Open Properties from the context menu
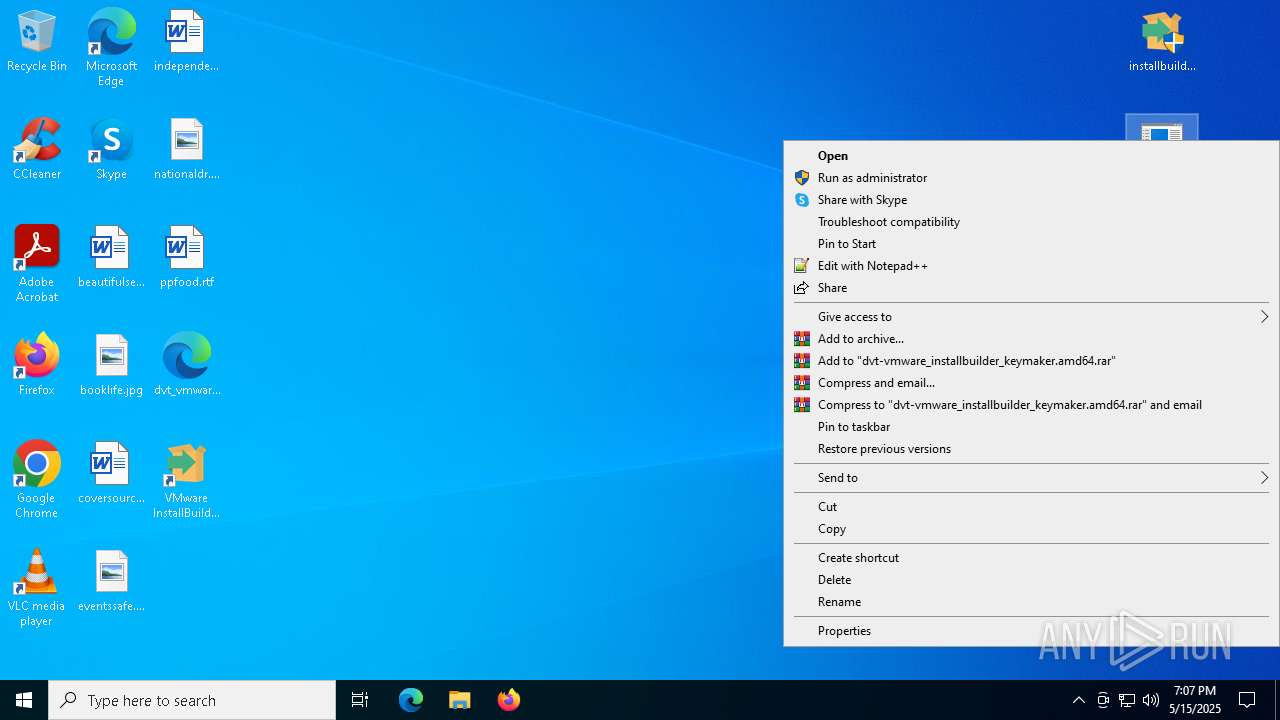This screenshot has width=1280, height=720. [x=1031, y=631]
